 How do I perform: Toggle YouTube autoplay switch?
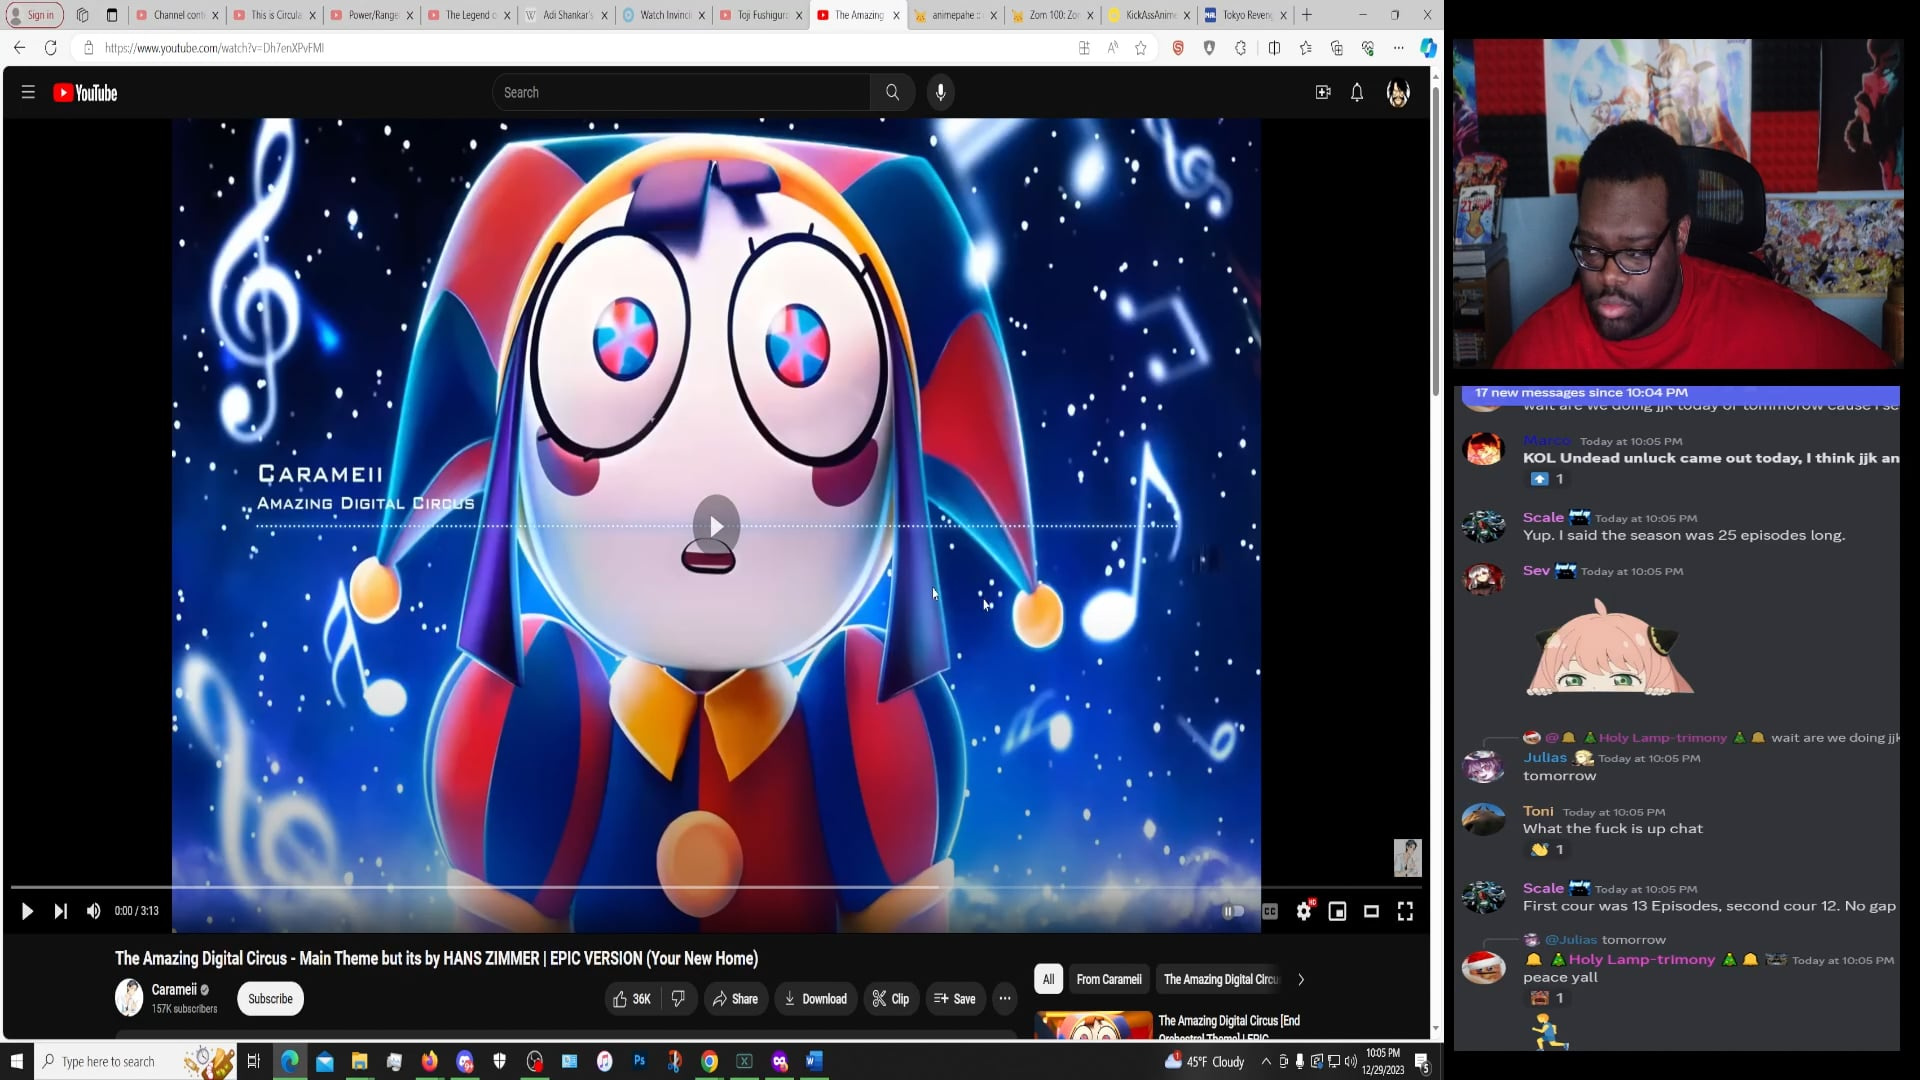1233,911
